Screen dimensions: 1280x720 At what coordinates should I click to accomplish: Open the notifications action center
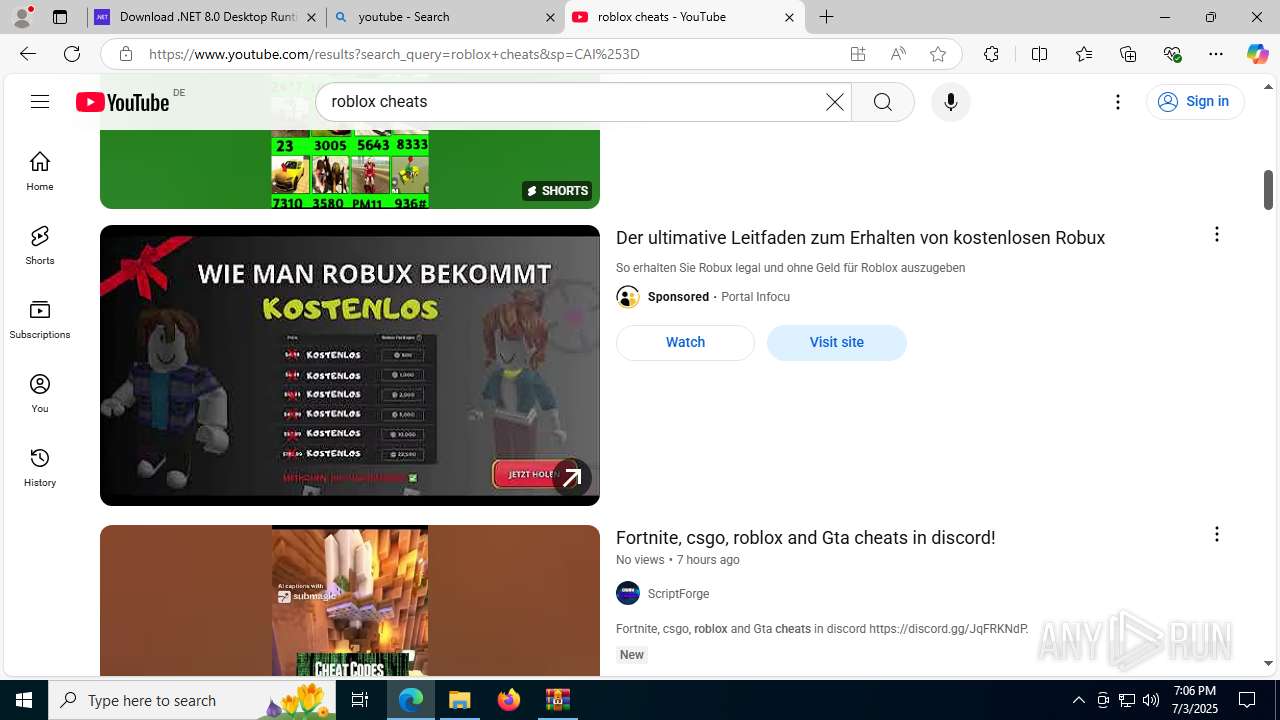pos(1247,700)
